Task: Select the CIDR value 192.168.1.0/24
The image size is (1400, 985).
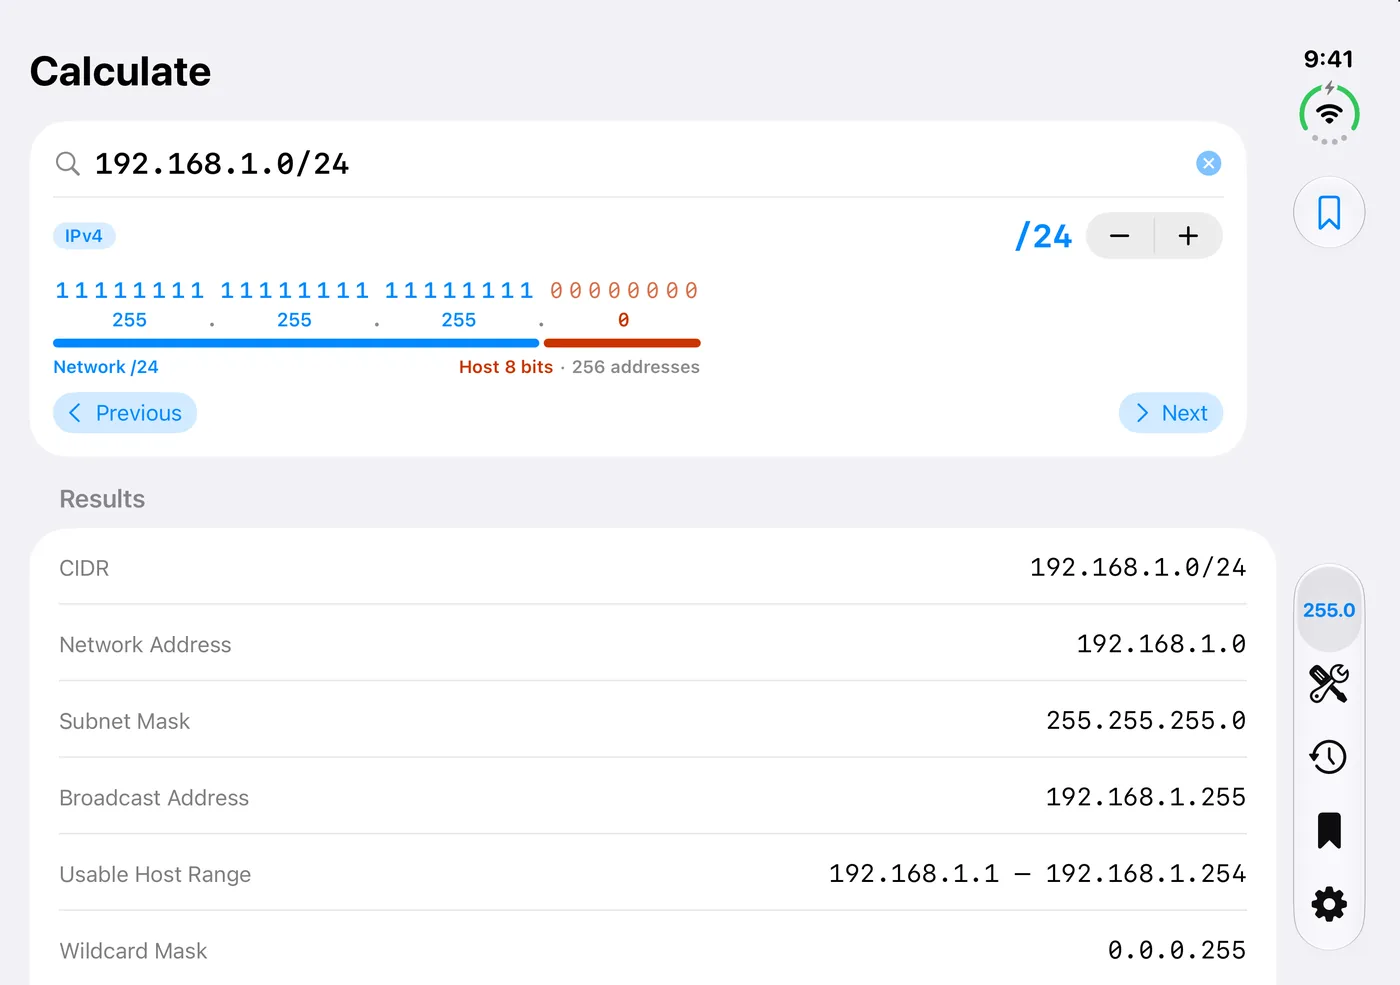Action: 1138,568
